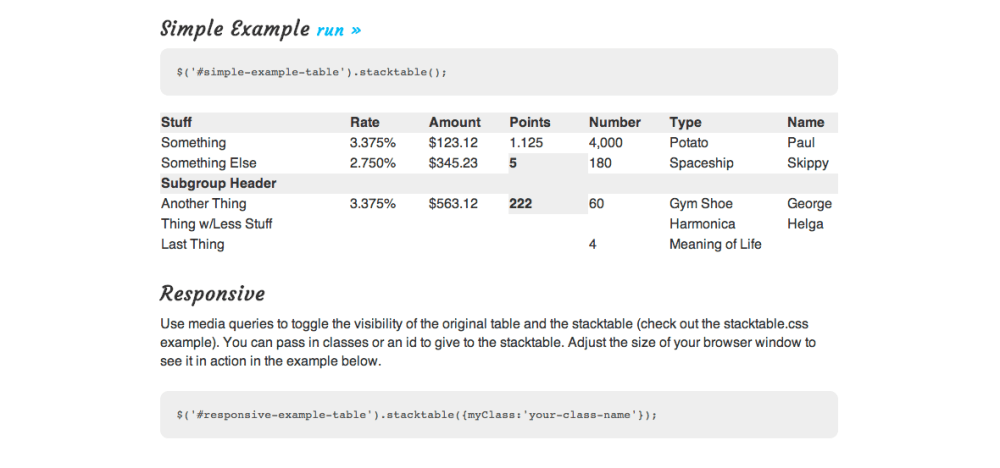This screenshot has width=1000, height=468.
Task: Click the Name column header
Action: (805, 122)
